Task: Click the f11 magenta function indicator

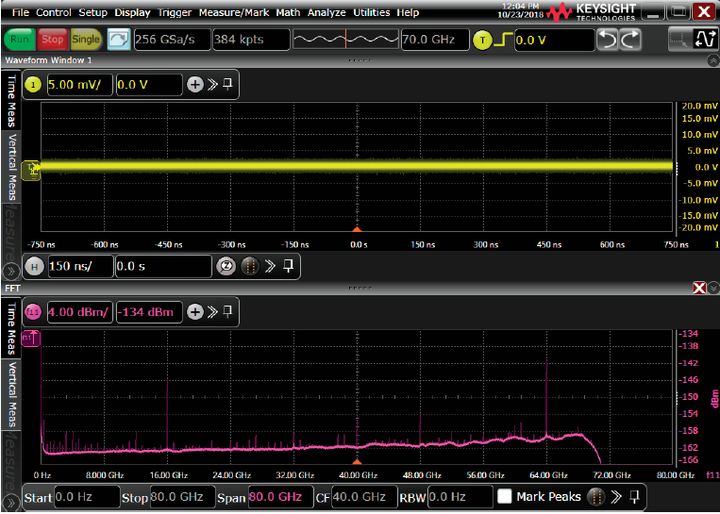Action: click(33, 312)
